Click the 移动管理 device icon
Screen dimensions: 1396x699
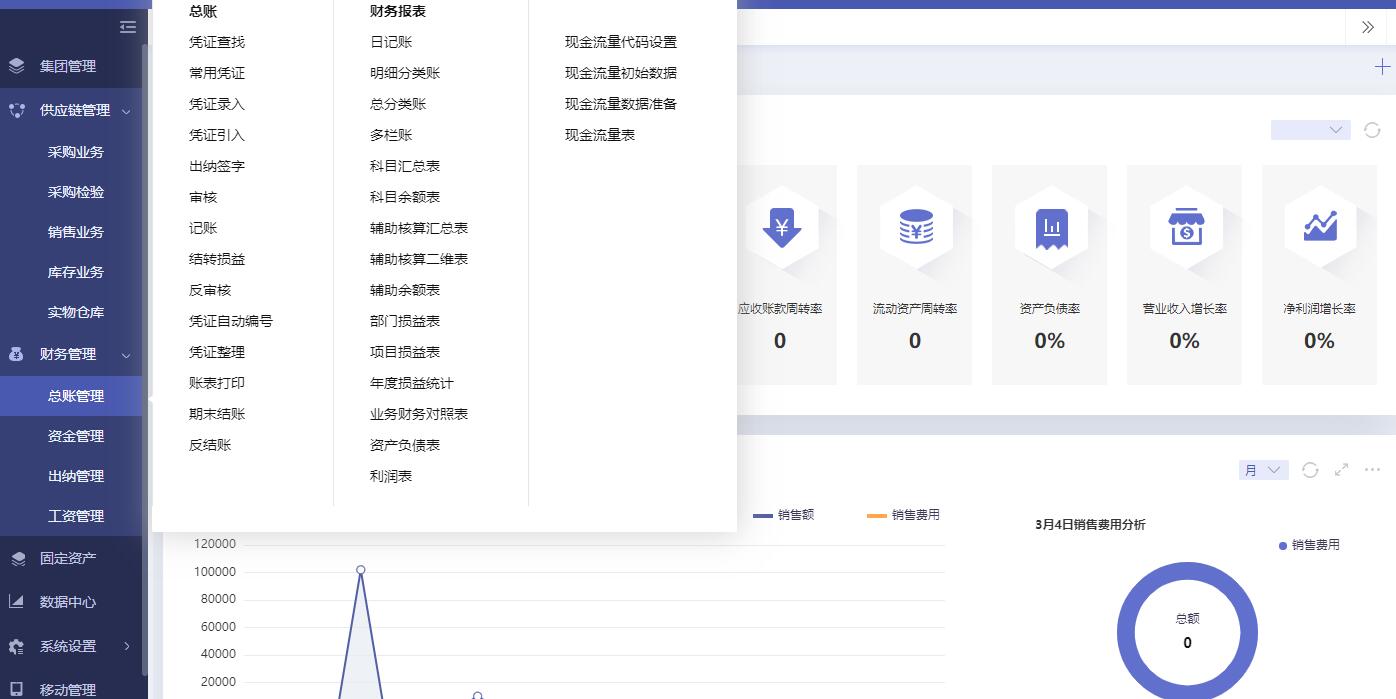(x=17, y=690)
